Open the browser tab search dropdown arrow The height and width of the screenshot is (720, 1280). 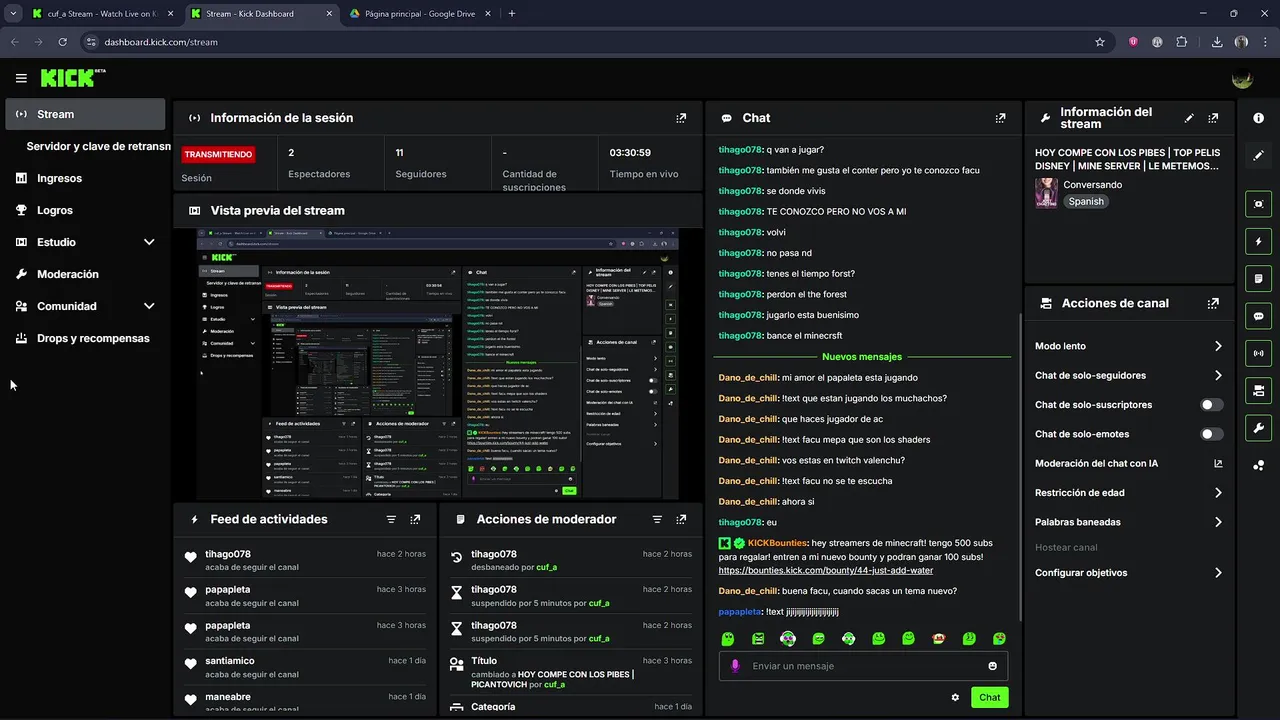tap(13, 14)
